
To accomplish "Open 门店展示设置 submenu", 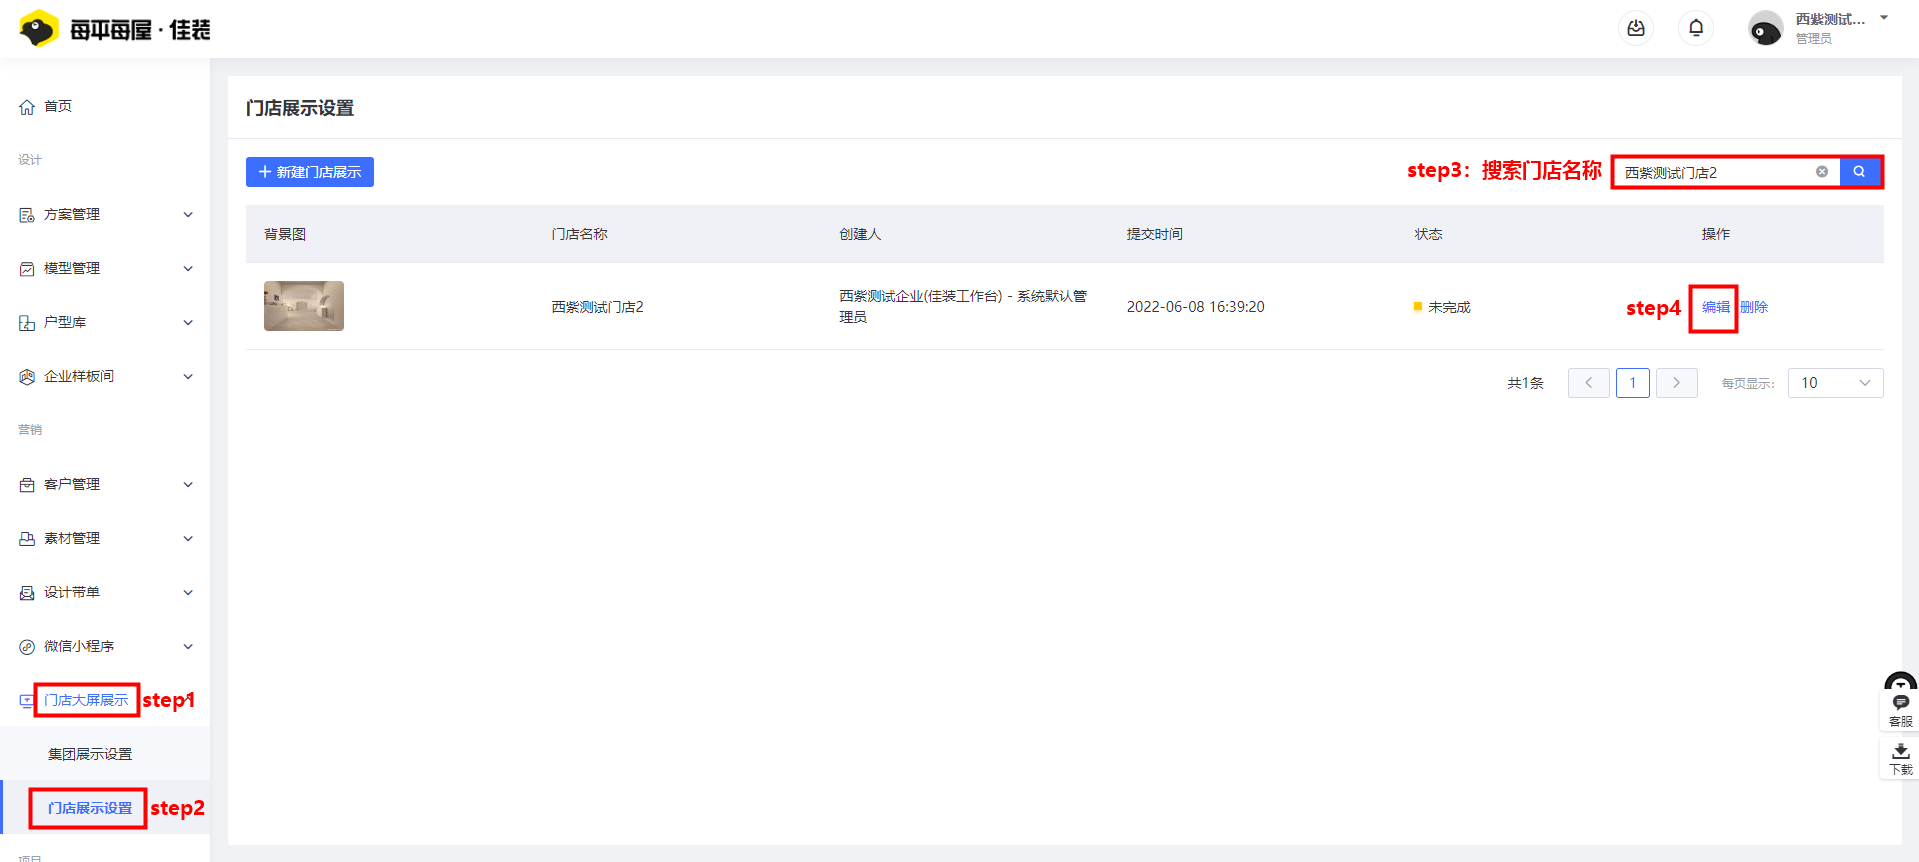I will pos(90,808).
